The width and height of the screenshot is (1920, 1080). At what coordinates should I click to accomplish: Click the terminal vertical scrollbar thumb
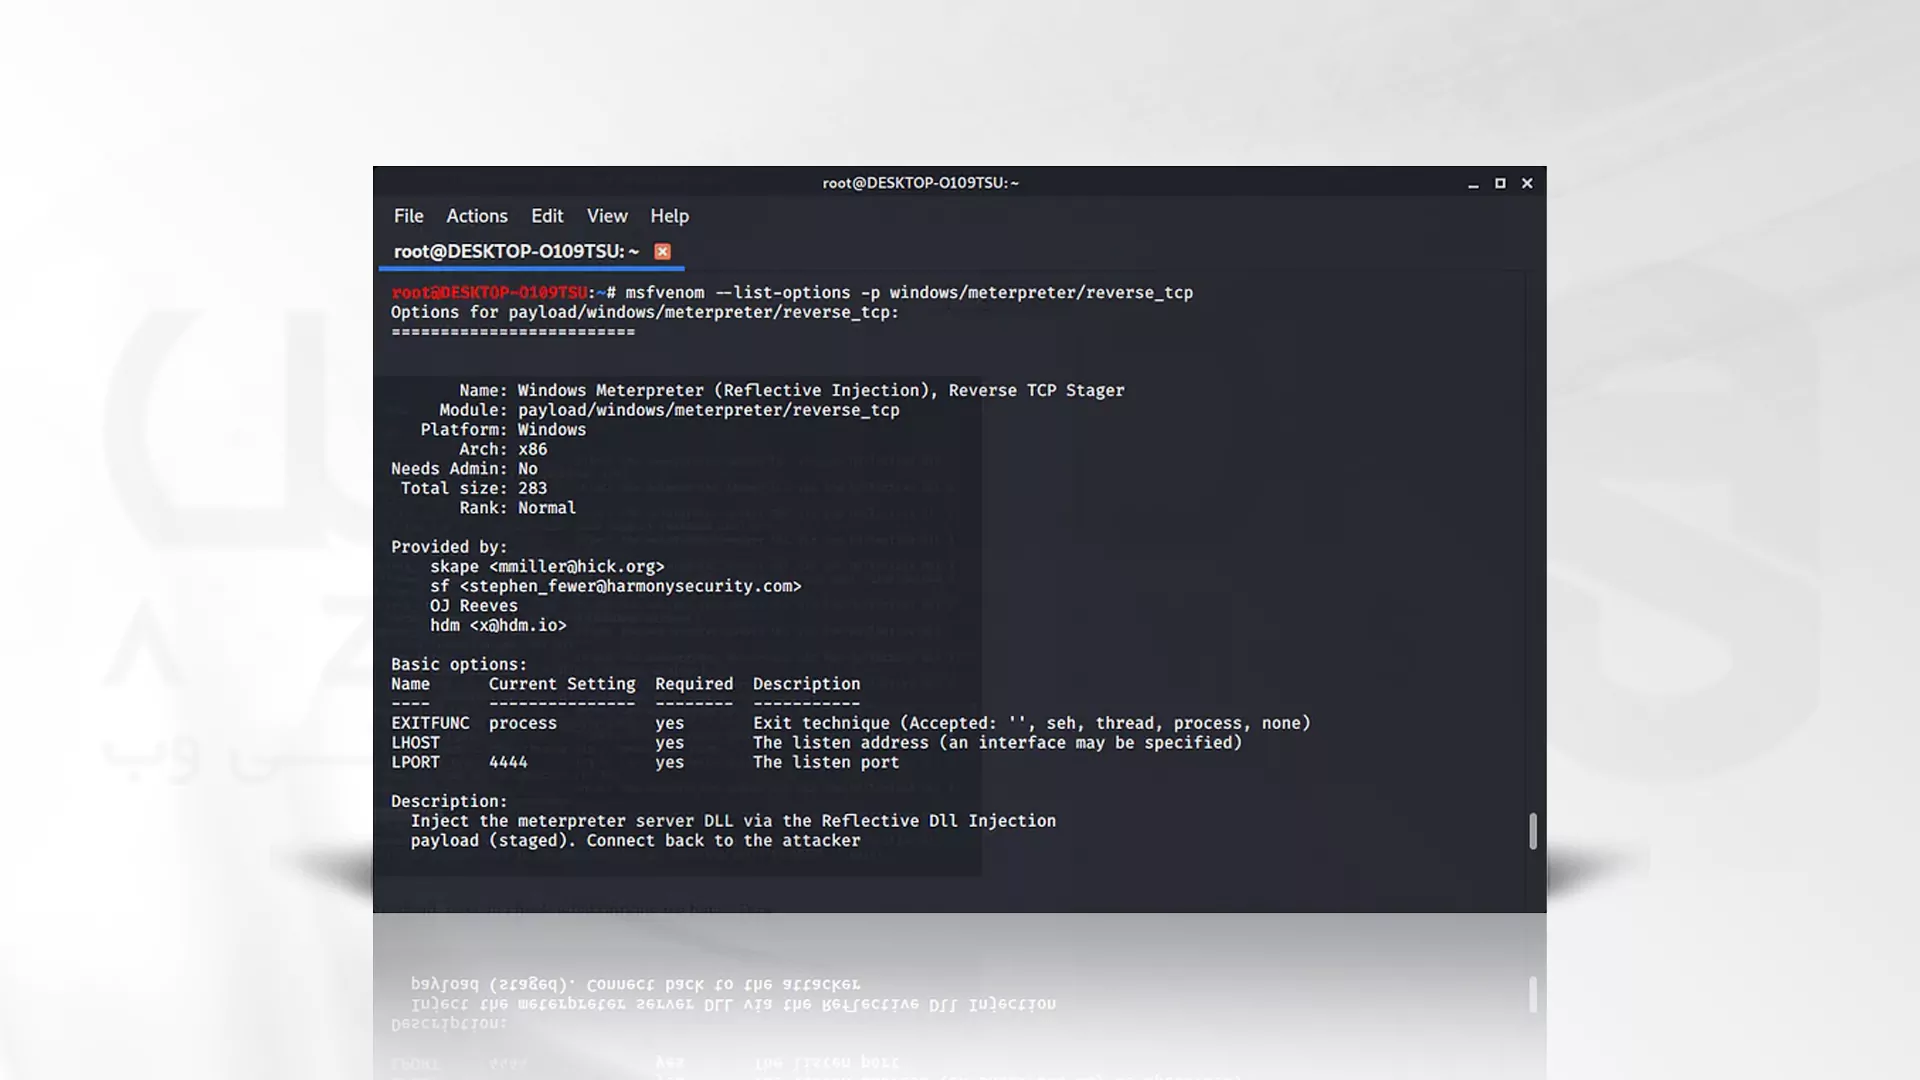(x=1533, y=831)
